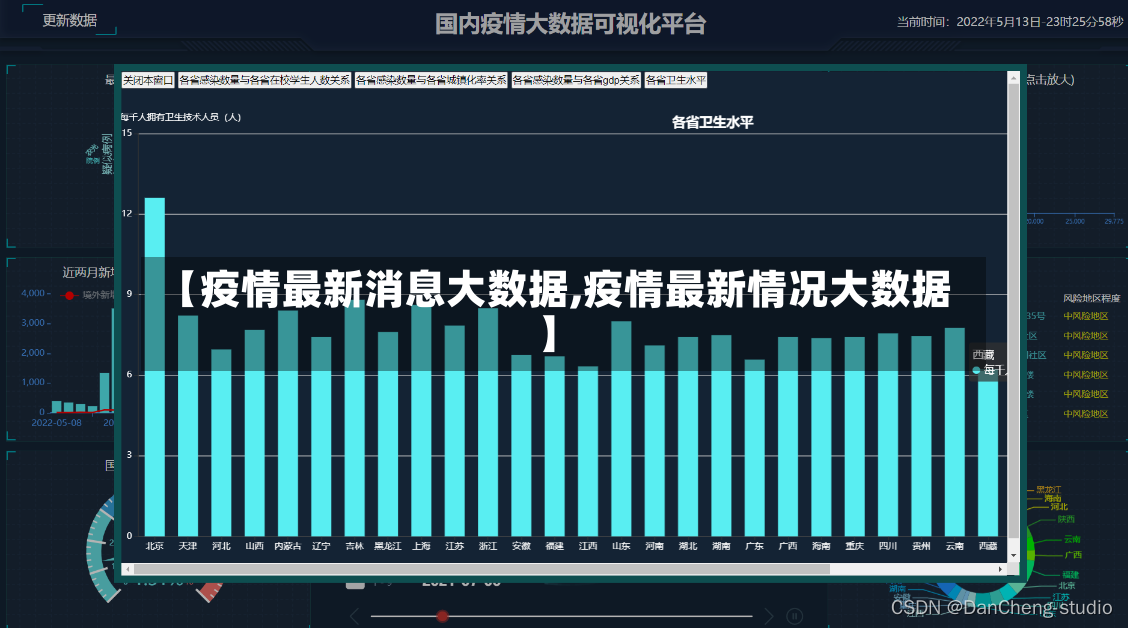Click the 各省卫生水平 chart title
Image resolution: width=1128 pixels, height=628 pixels.
(712, 122)
